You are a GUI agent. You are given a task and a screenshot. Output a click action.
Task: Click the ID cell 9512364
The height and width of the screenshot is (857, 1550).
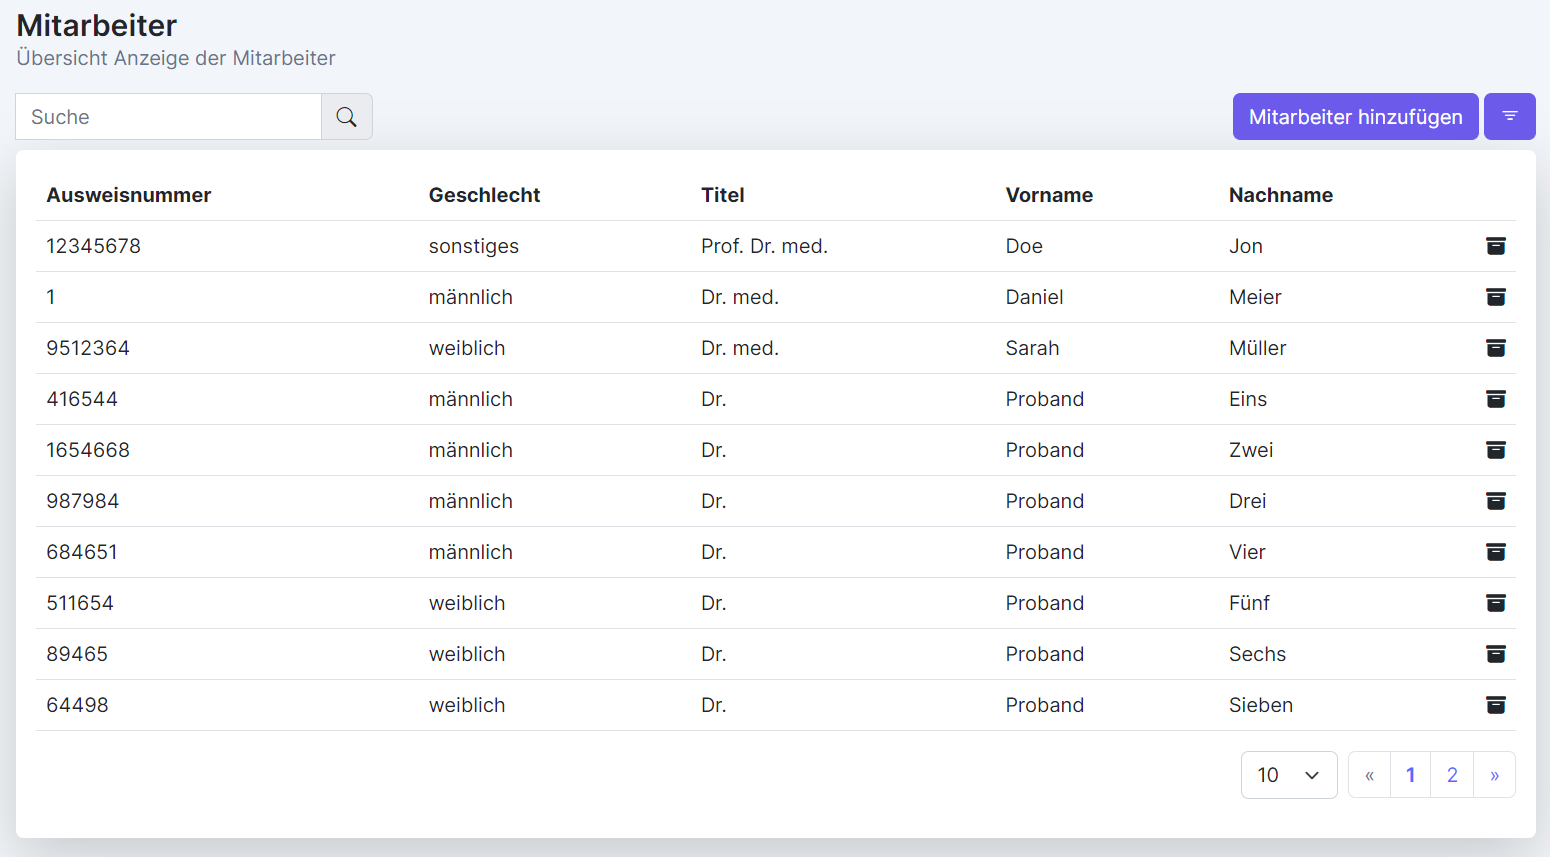point(88,348)
